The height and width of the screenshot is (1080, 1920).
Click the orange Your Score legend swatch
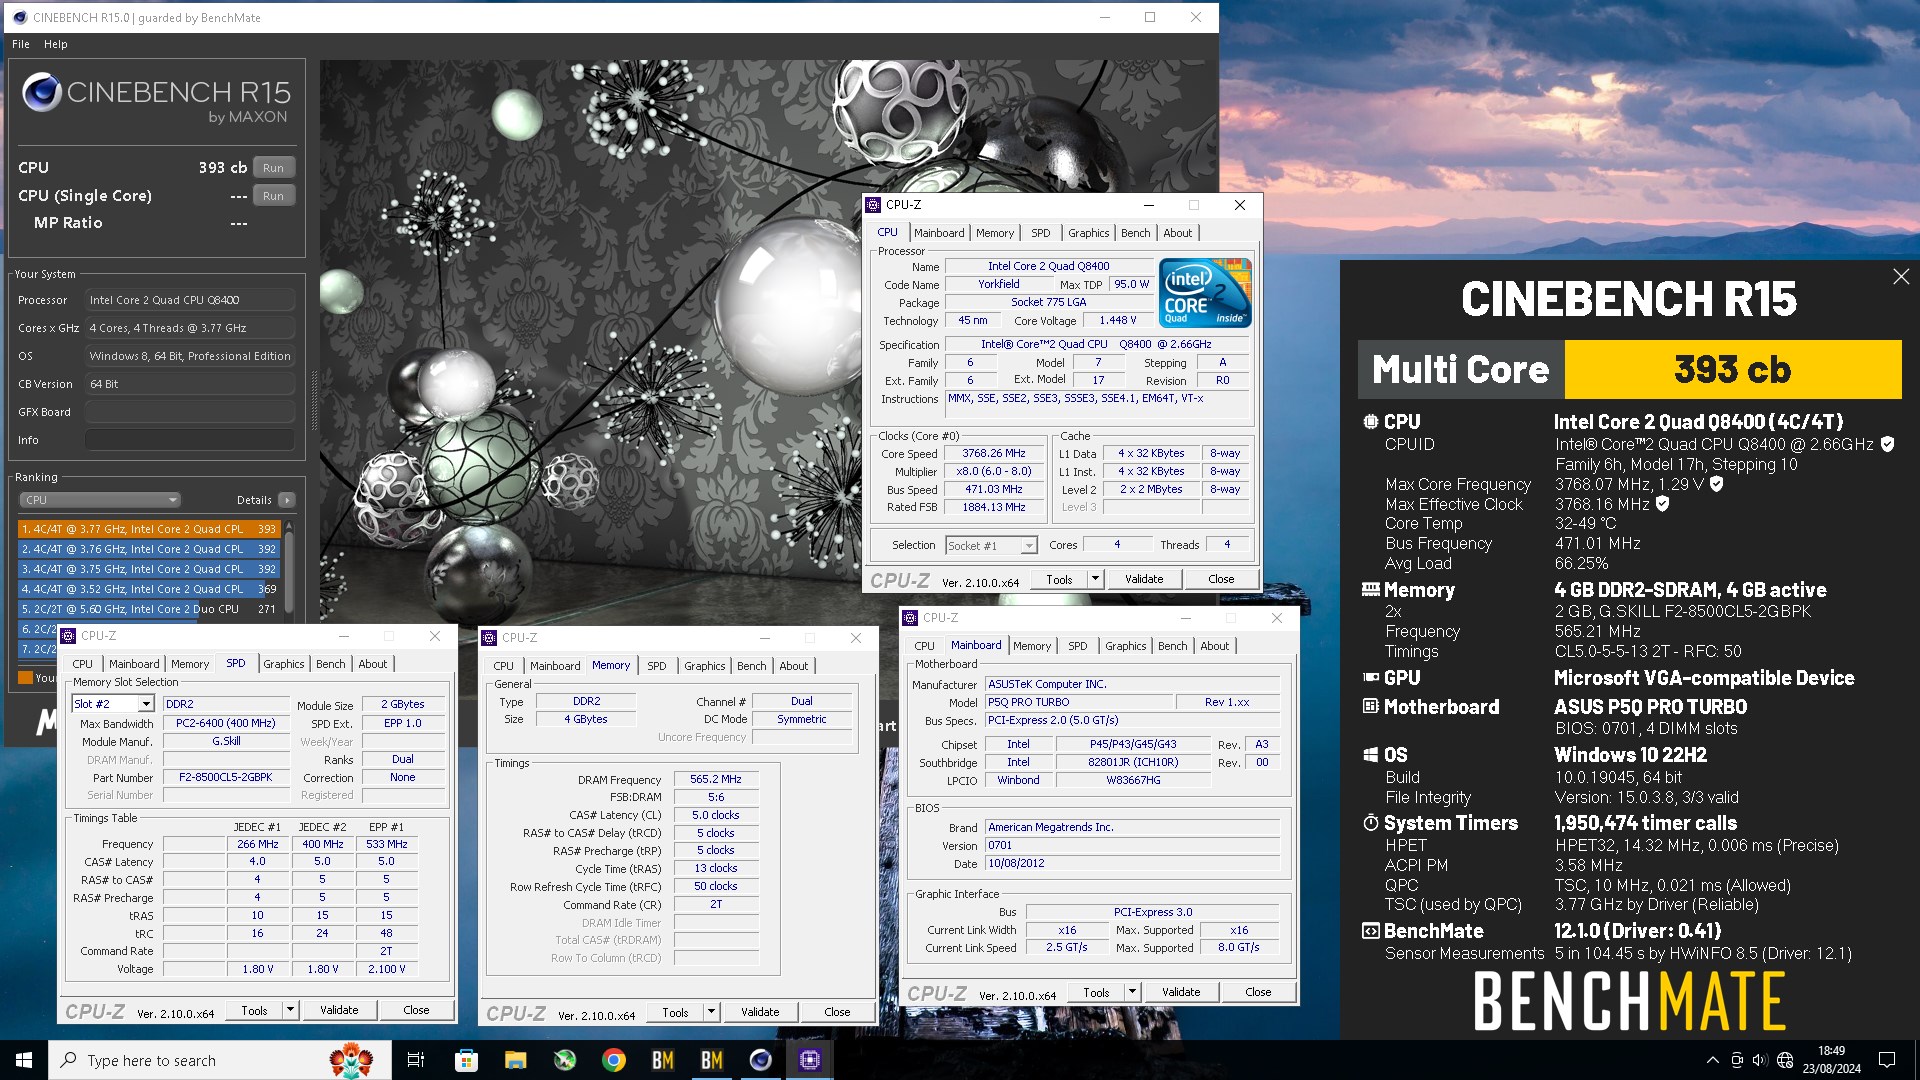pyautogui.click(x=25, y=678)
